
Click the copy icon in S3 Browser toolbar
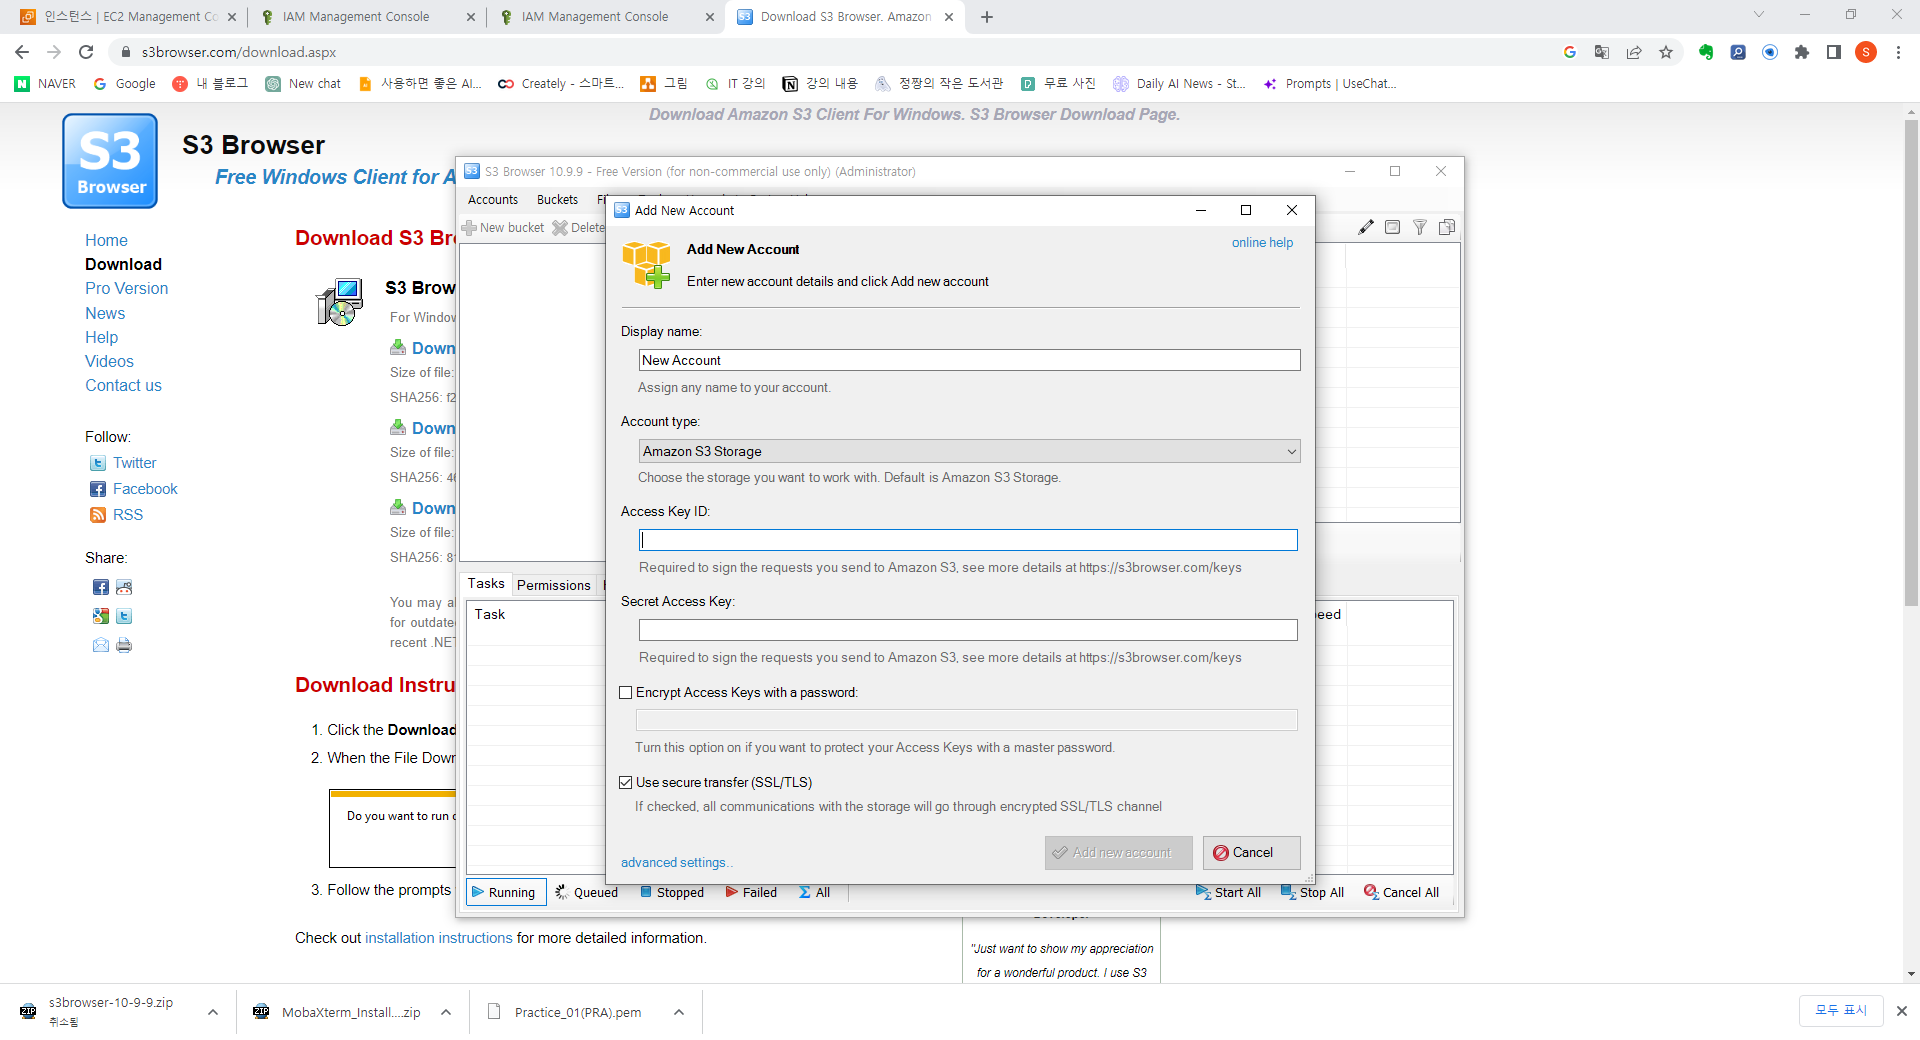click(1447, 227)
